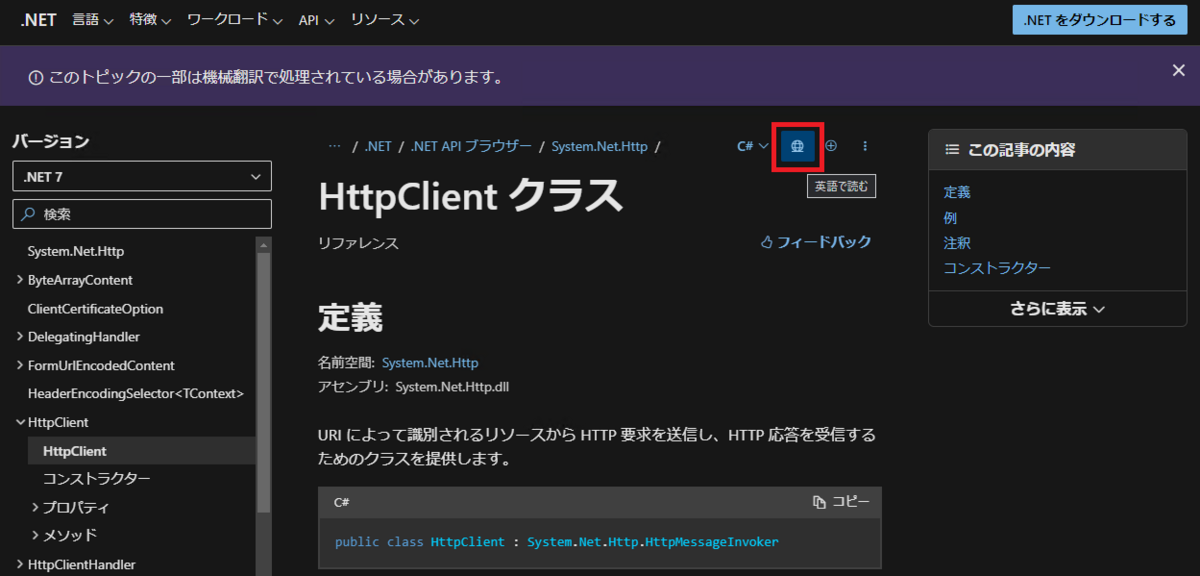The image size is (1200, 576).
Task: Click the フィードバック thumbs-up feedback button
Action: 816,242
